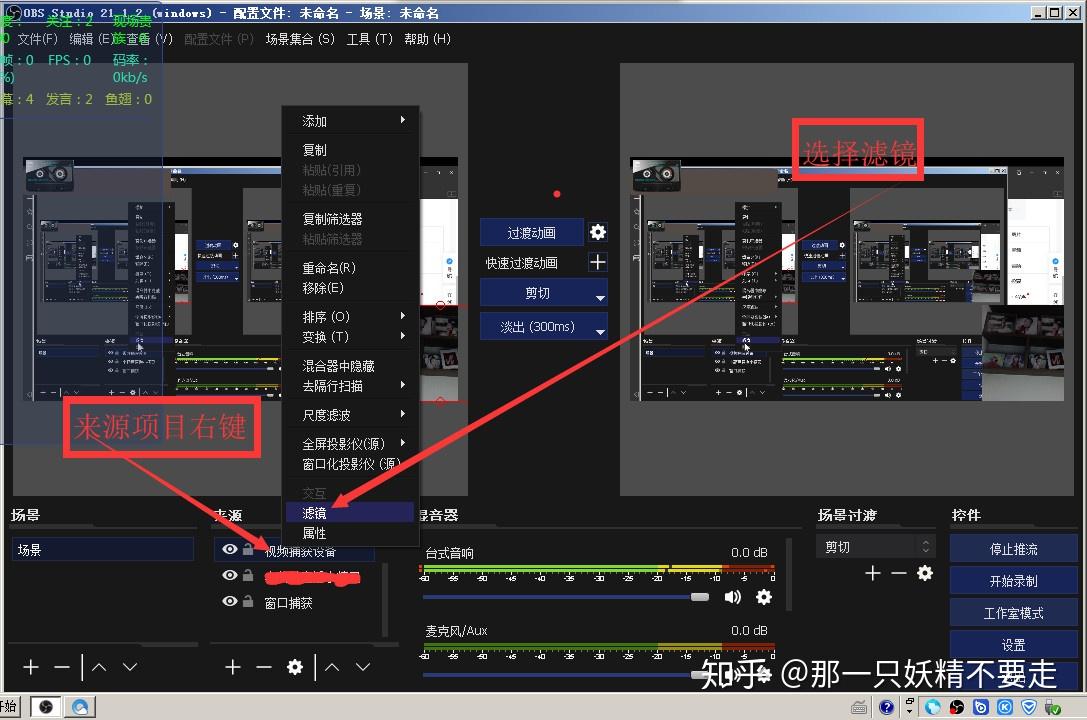Viewport: 1087px width, 720px height.
Task: Open the 过渡动画 settings gear
Action: pyautogui.click(x=598, y=232)
